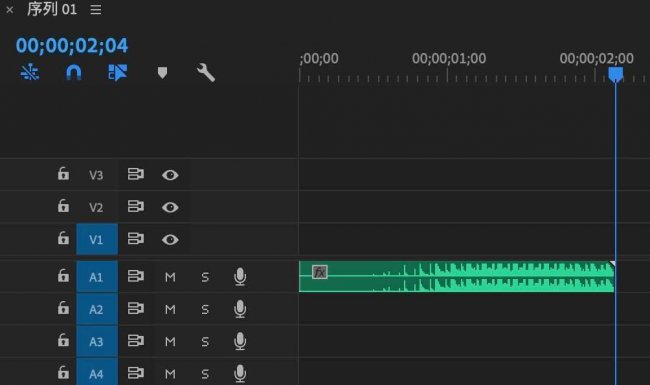
Task: Solo track A4
Action: 205,374
